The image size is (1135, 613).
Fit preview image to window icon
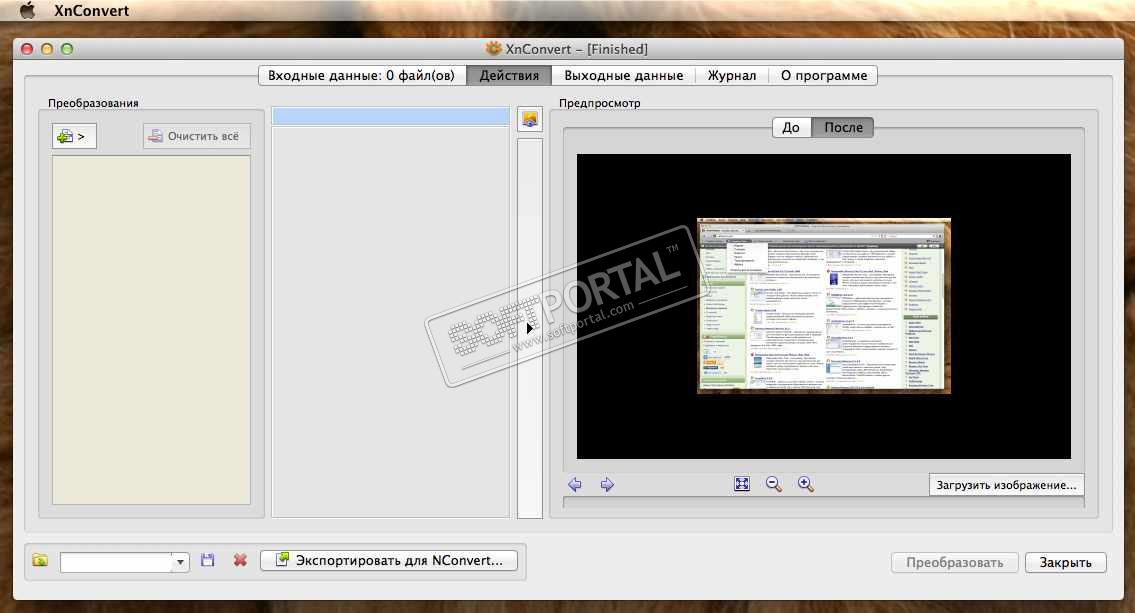click(x=742, y=483)
